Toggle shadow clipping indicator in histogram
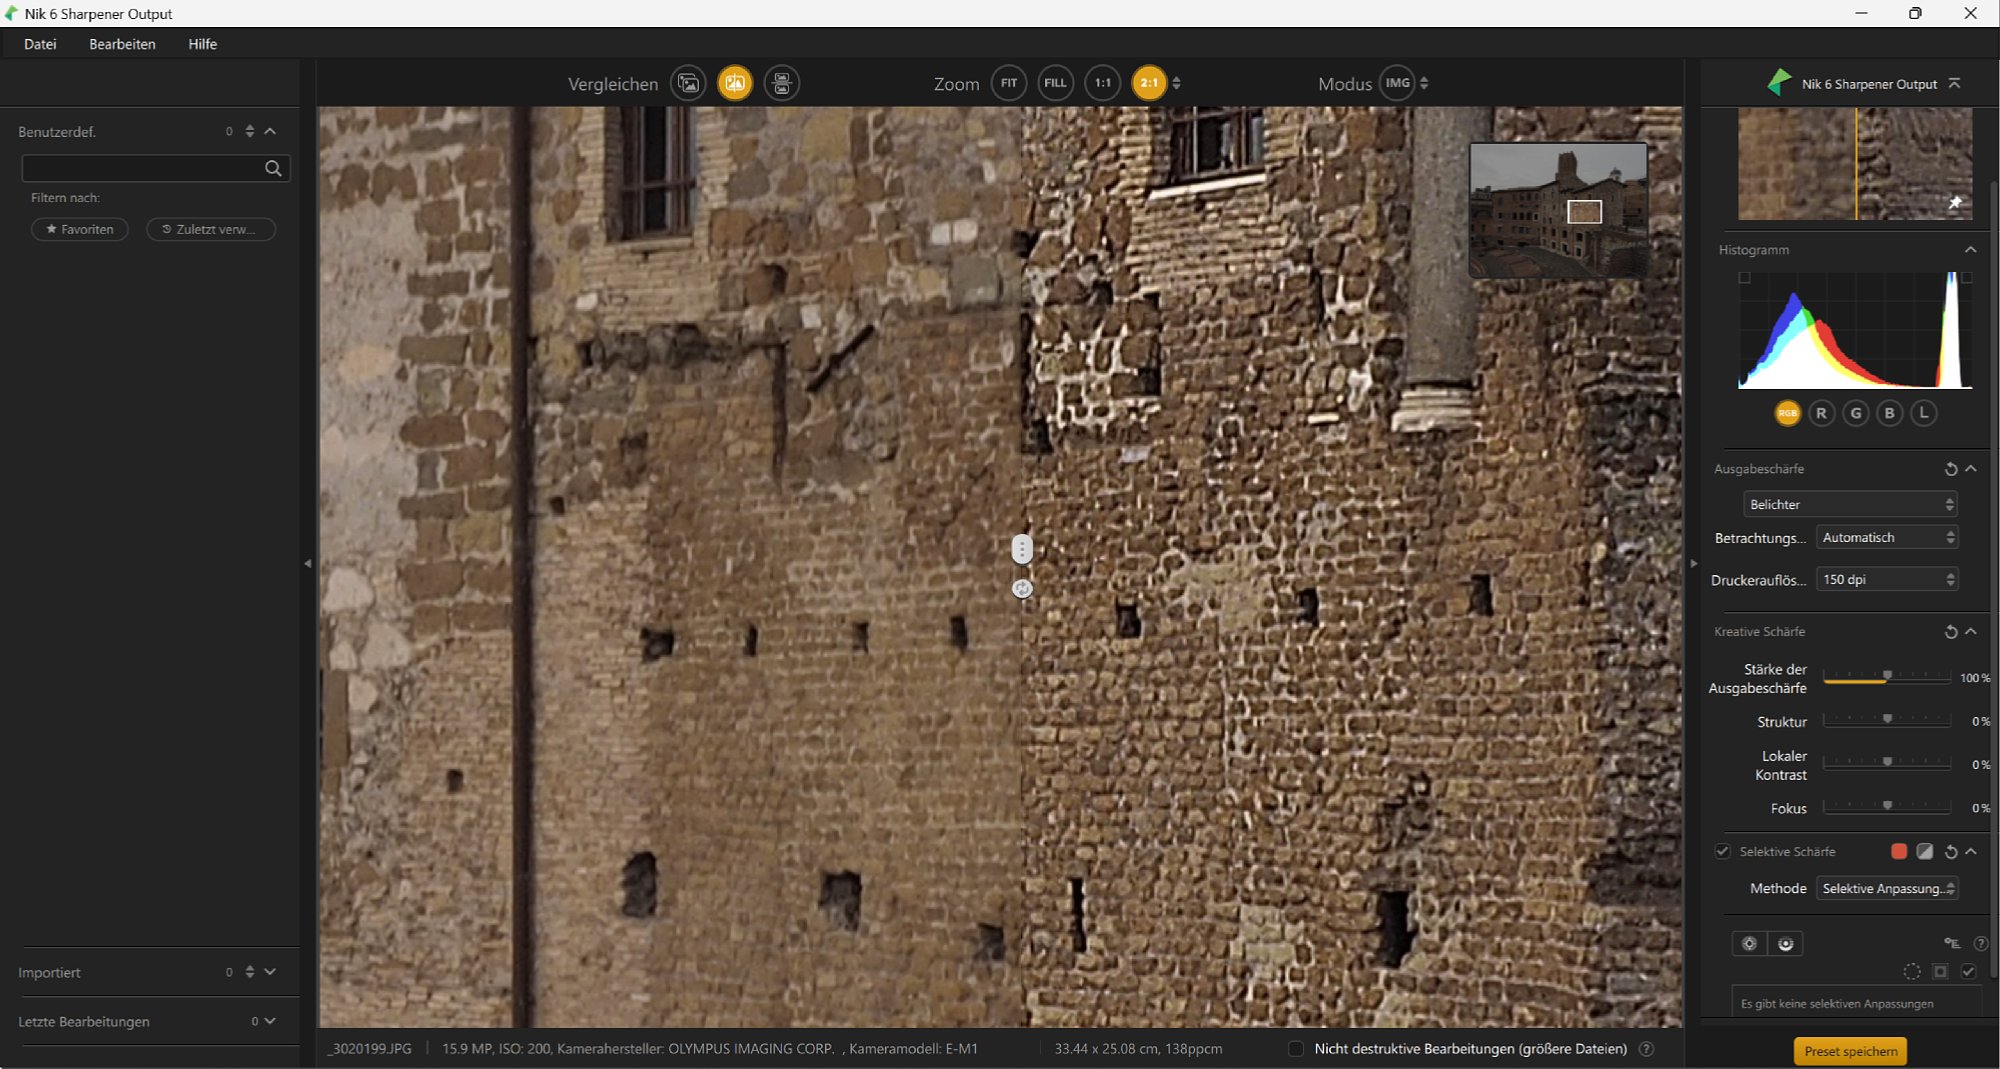Screen dimensions: 2000x1069 tap(1744, 278)
